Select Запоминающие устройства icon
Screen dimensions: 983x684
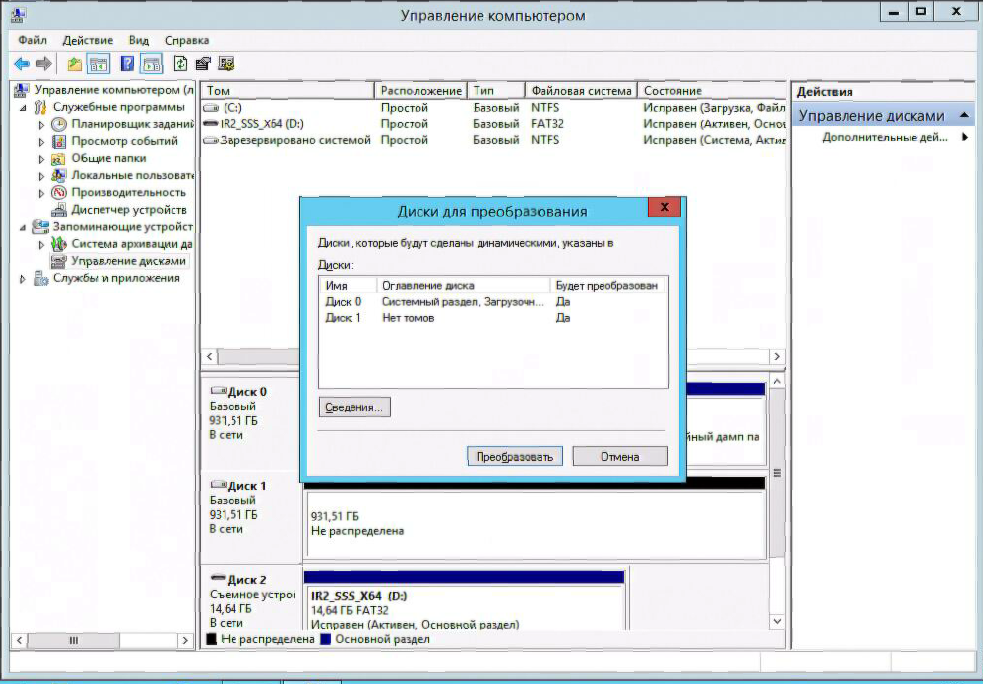coord(41,226)
